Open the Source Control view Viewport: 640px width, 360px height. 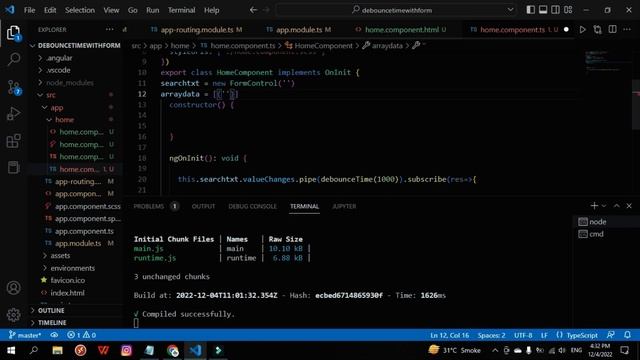click(13, 87)
